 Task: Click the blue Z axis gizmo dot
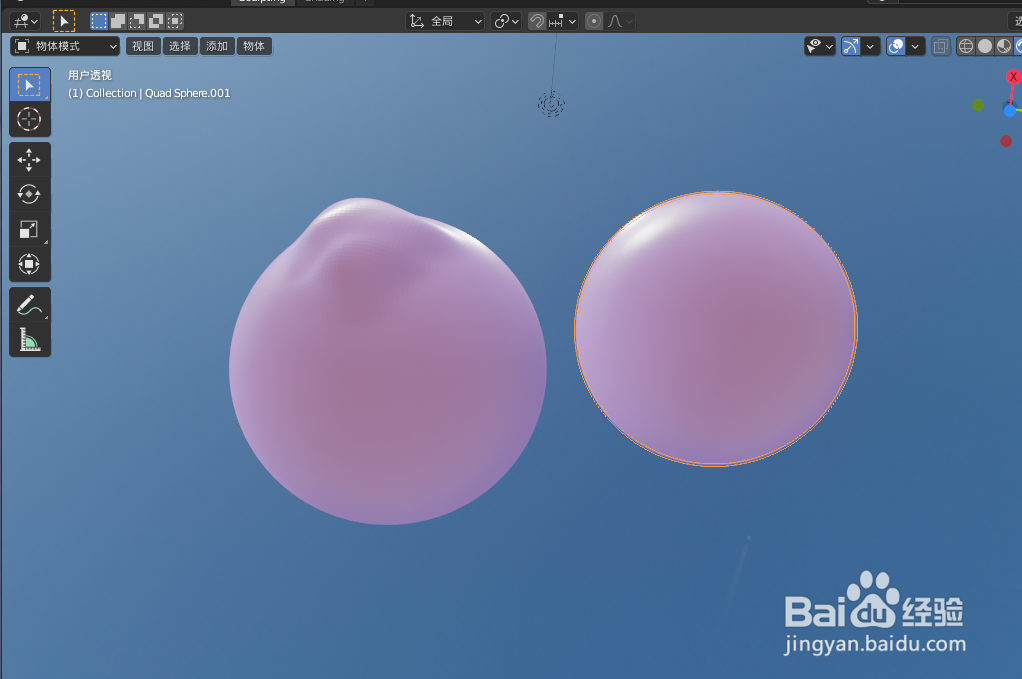coord(1010,111)
